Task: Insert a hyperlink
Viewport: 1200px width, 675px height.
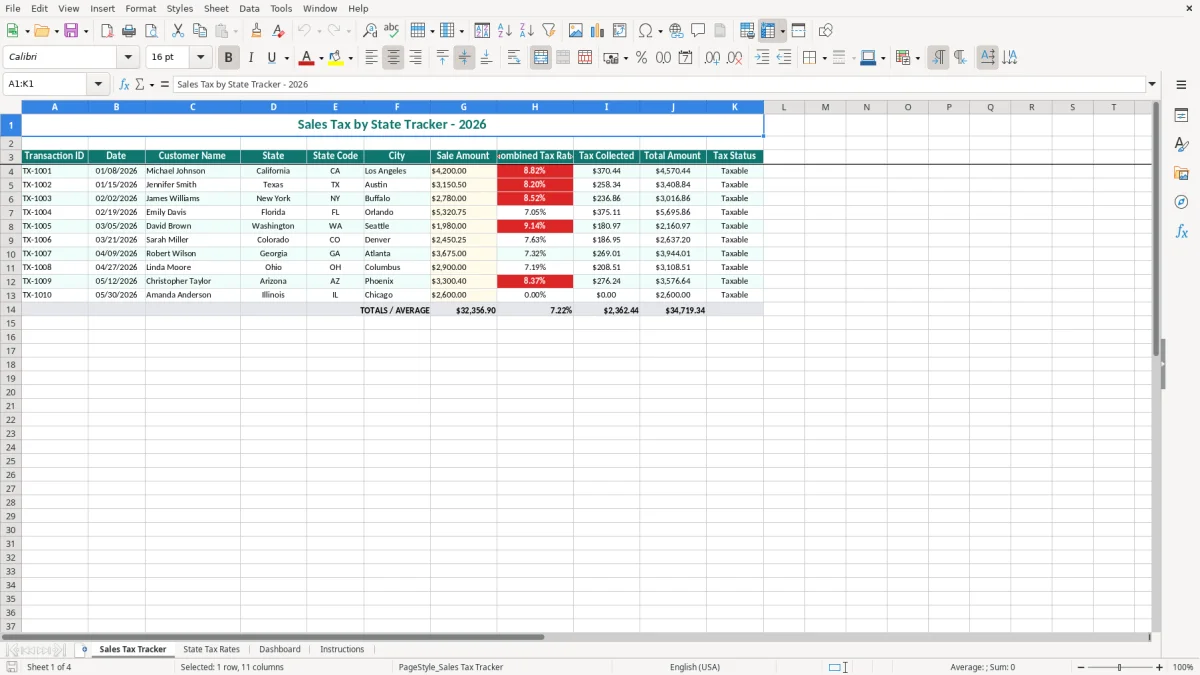Action: click(676, 31)
